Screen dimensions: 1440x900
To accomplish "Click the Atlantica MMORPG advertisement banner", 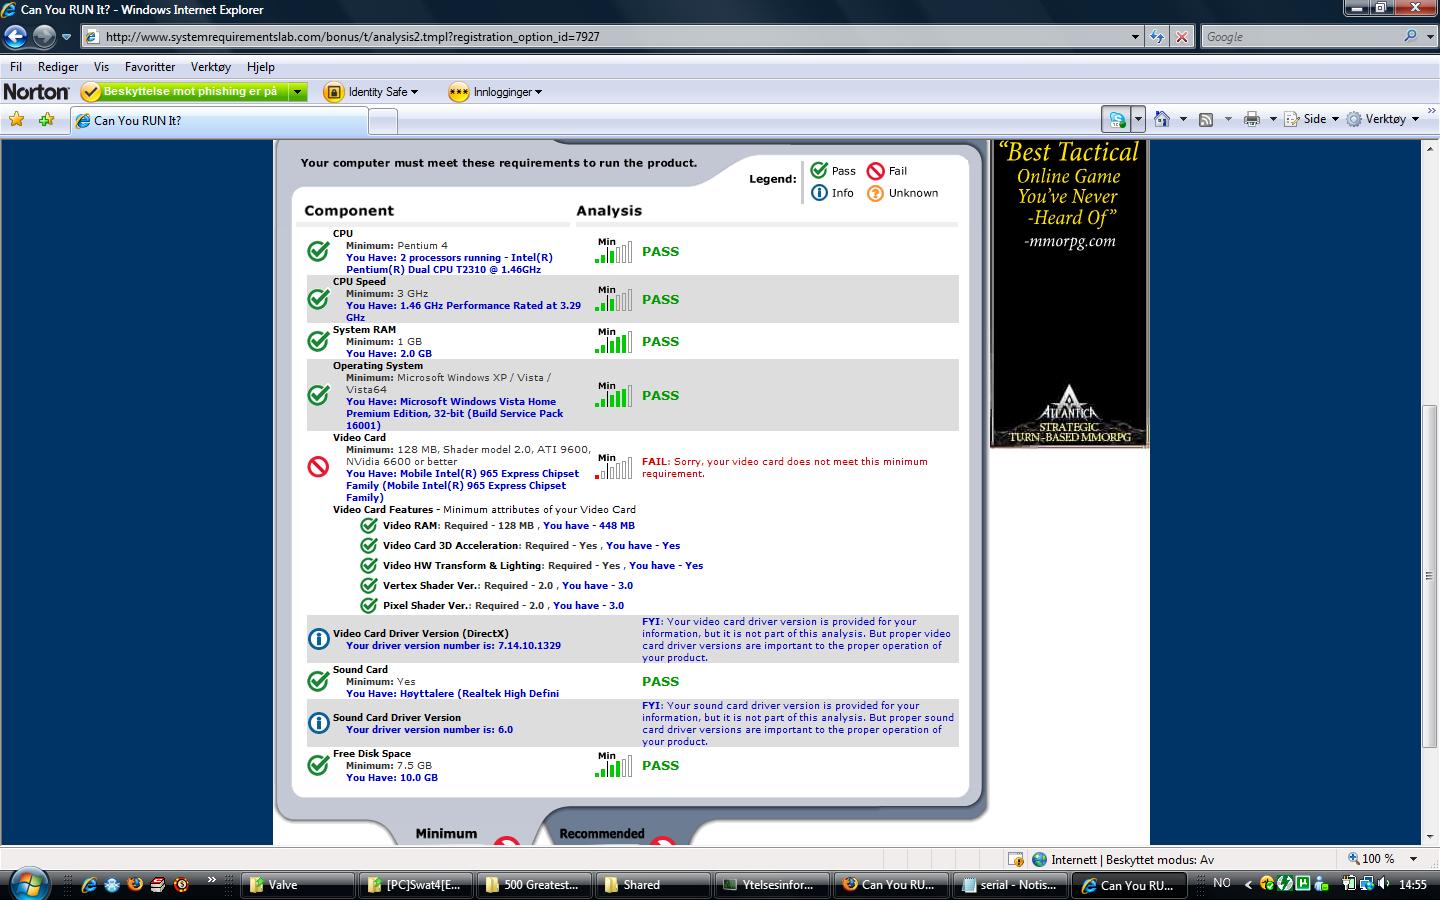I will pyautogui.click(x=1069, y=293).
